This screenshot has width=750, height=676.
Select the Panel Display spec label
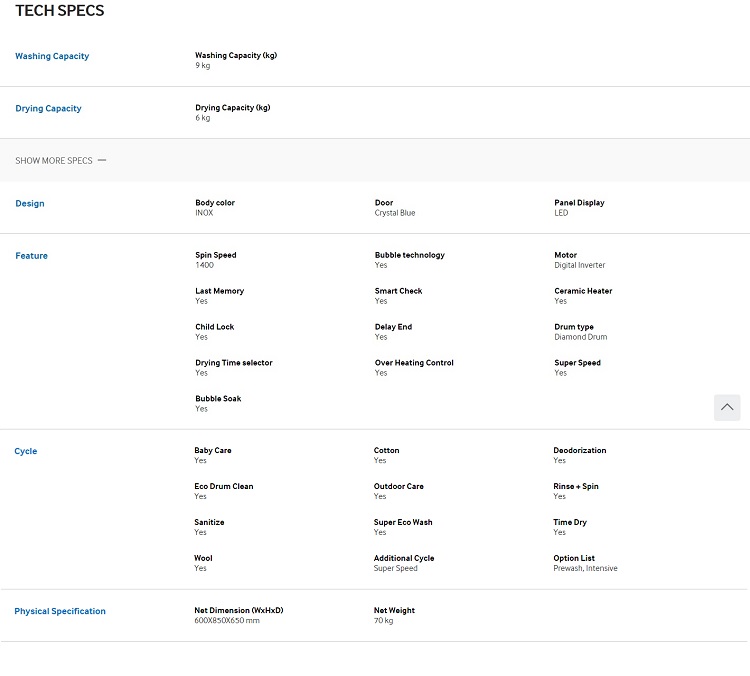(x=579, y=203)
